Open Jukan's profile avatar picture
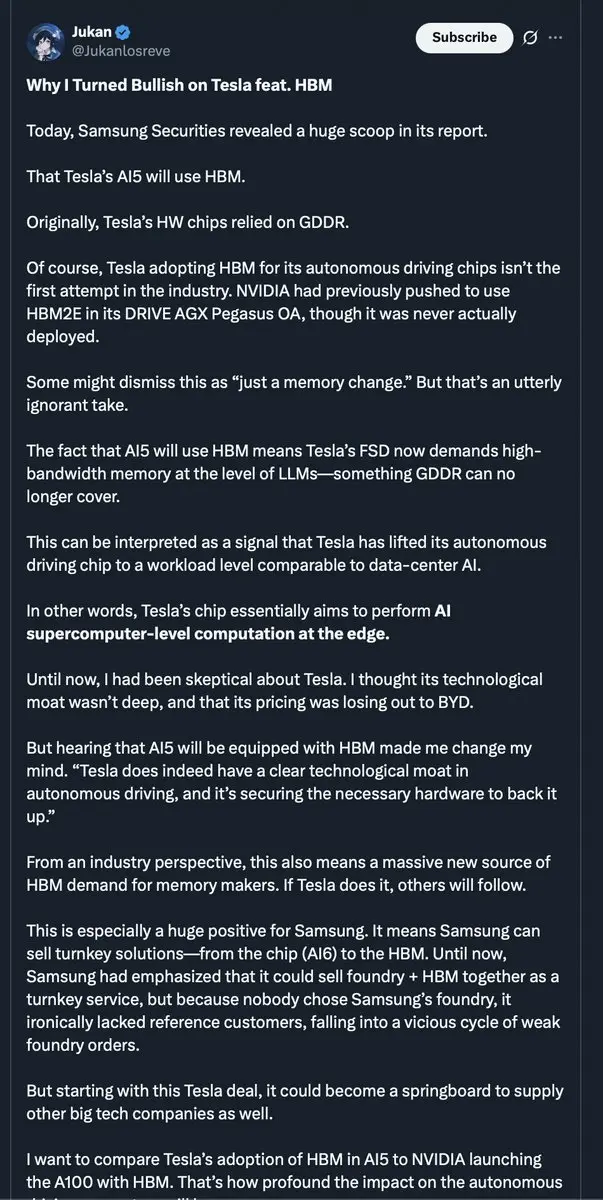 (x=45, y=38)
